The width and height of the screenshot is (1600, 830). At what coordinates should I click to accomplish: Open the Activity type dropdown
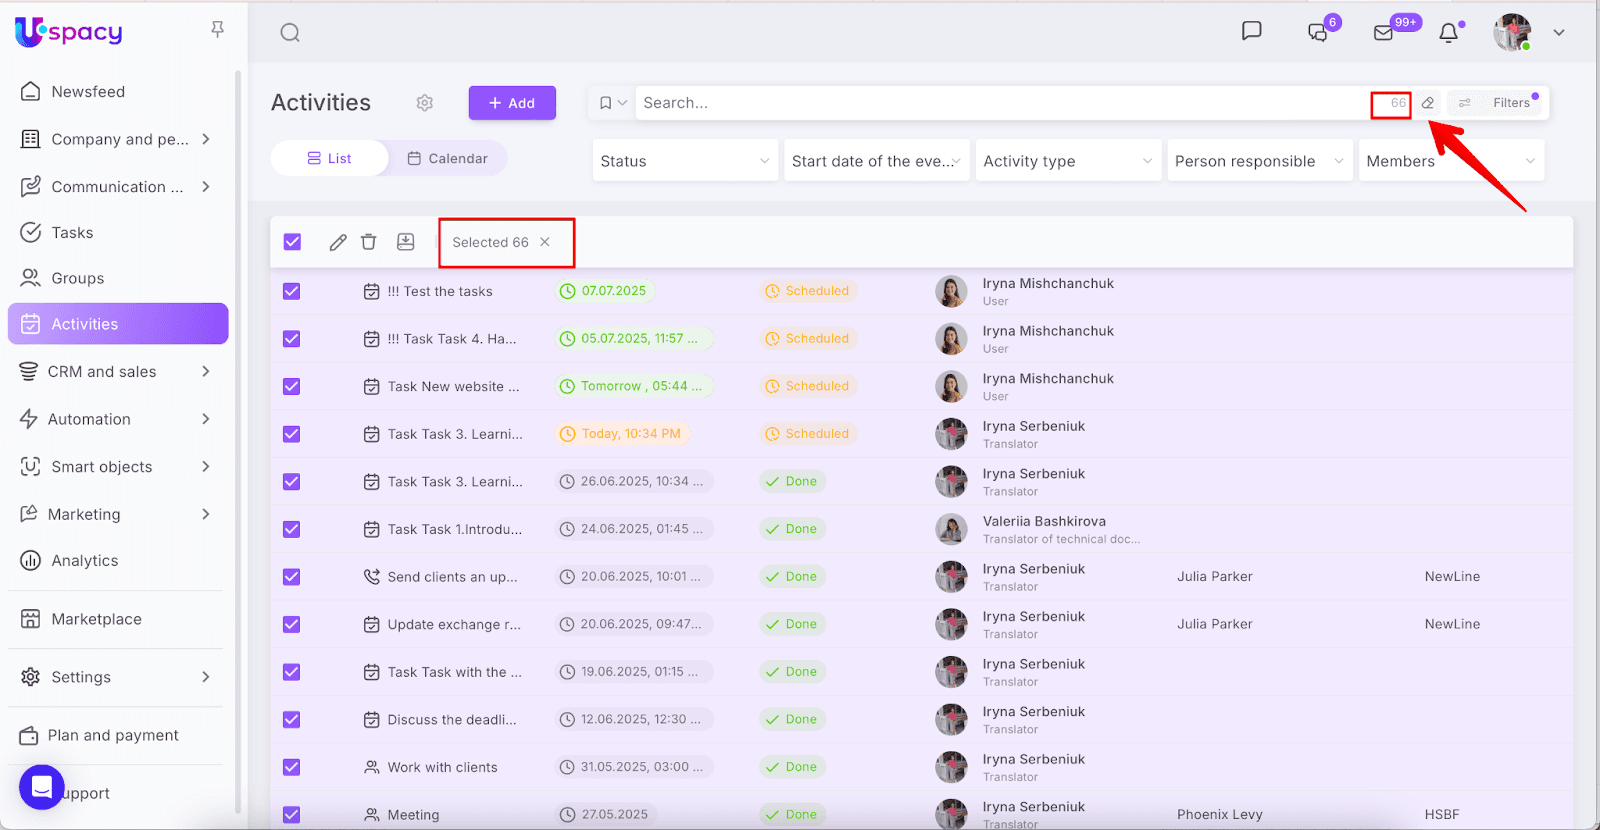point(1067,161)
